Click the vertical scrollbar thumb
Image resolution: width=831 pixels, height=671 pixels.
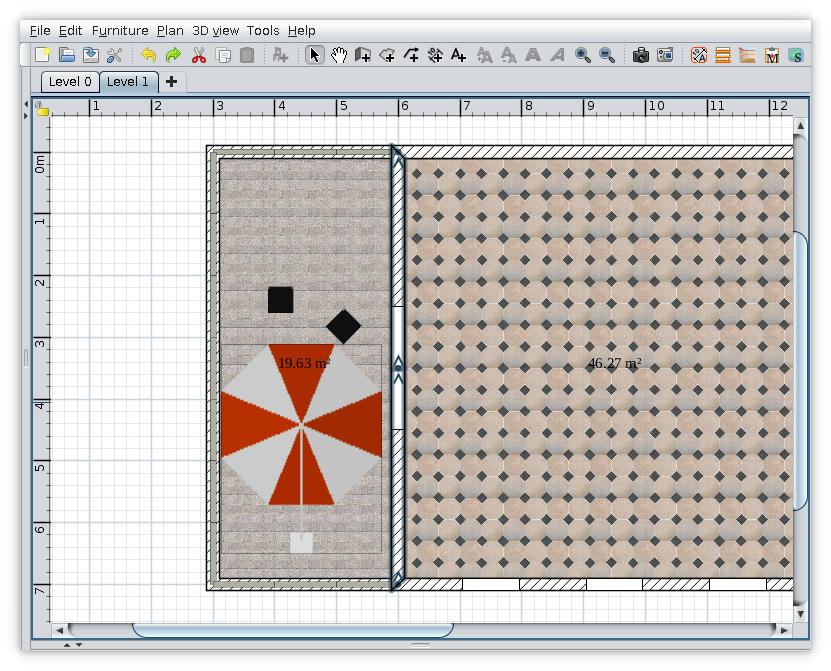(x=800, y=371)
